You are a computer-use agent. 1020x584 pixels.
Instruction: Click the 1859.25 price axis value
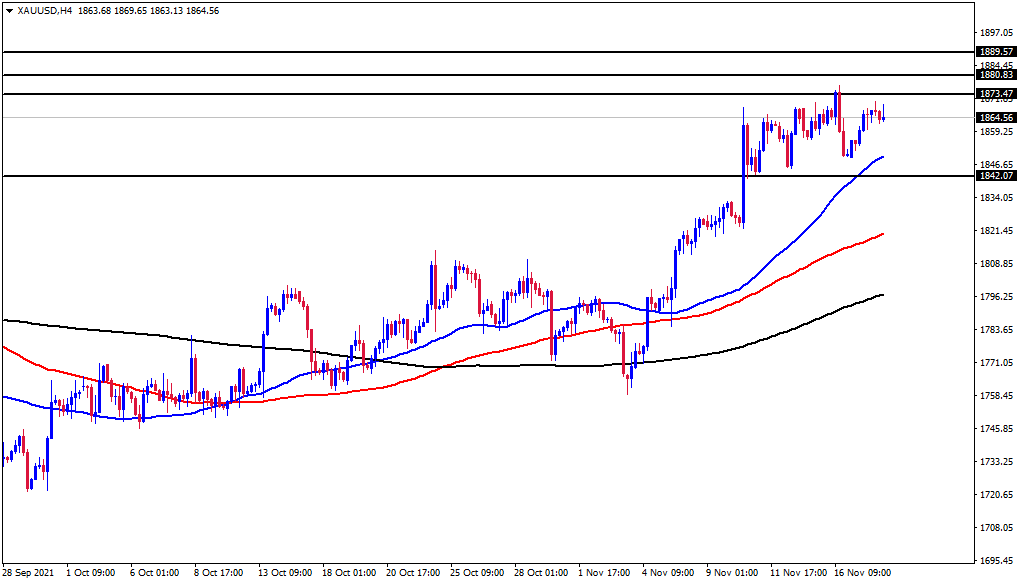click(x=997, y=131)
